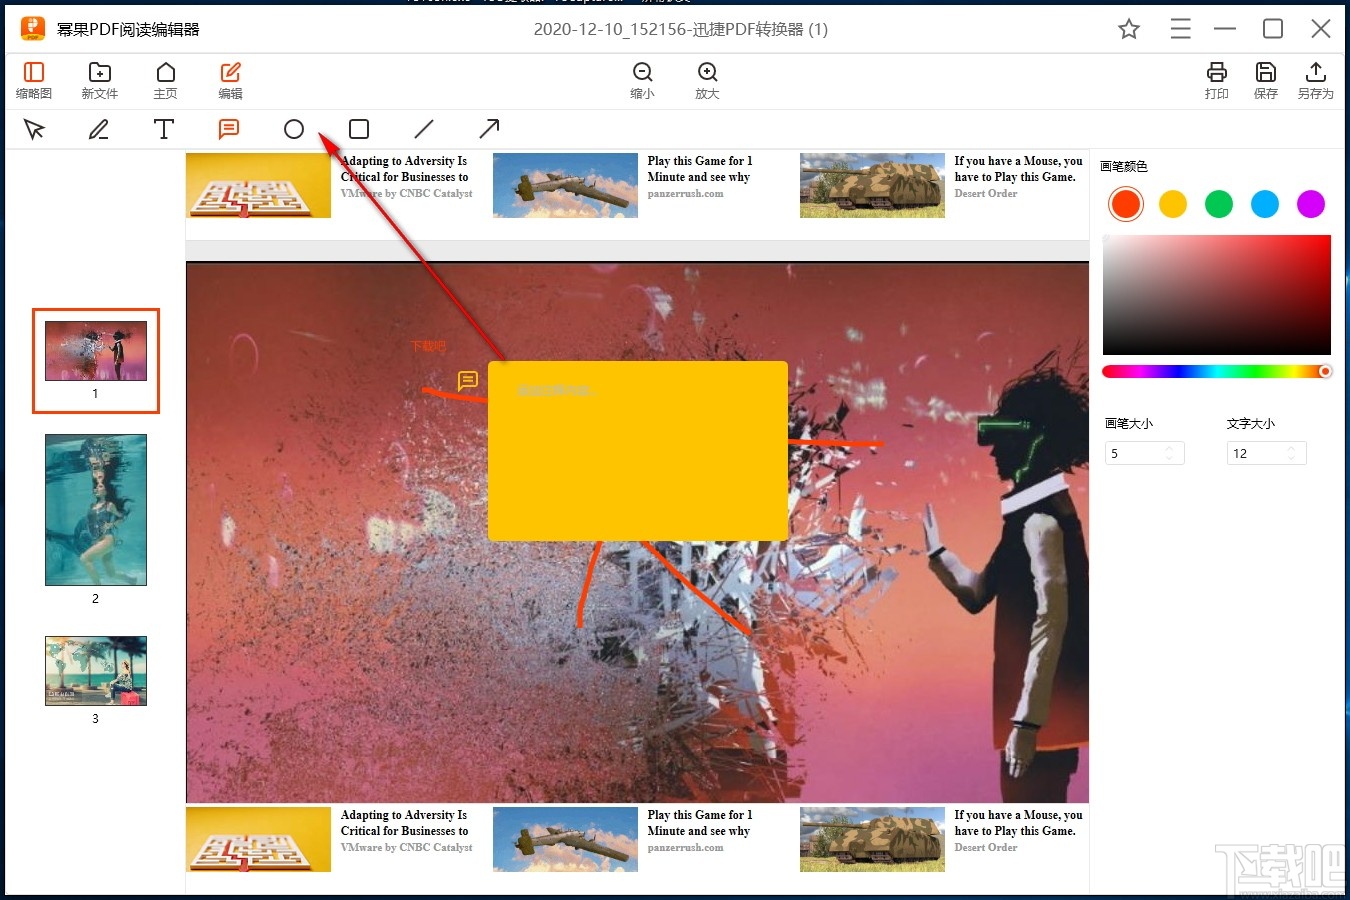The image size is (1350, 900).
Task: Pick the purple pen color
Action: click(x=1311, y=204)
